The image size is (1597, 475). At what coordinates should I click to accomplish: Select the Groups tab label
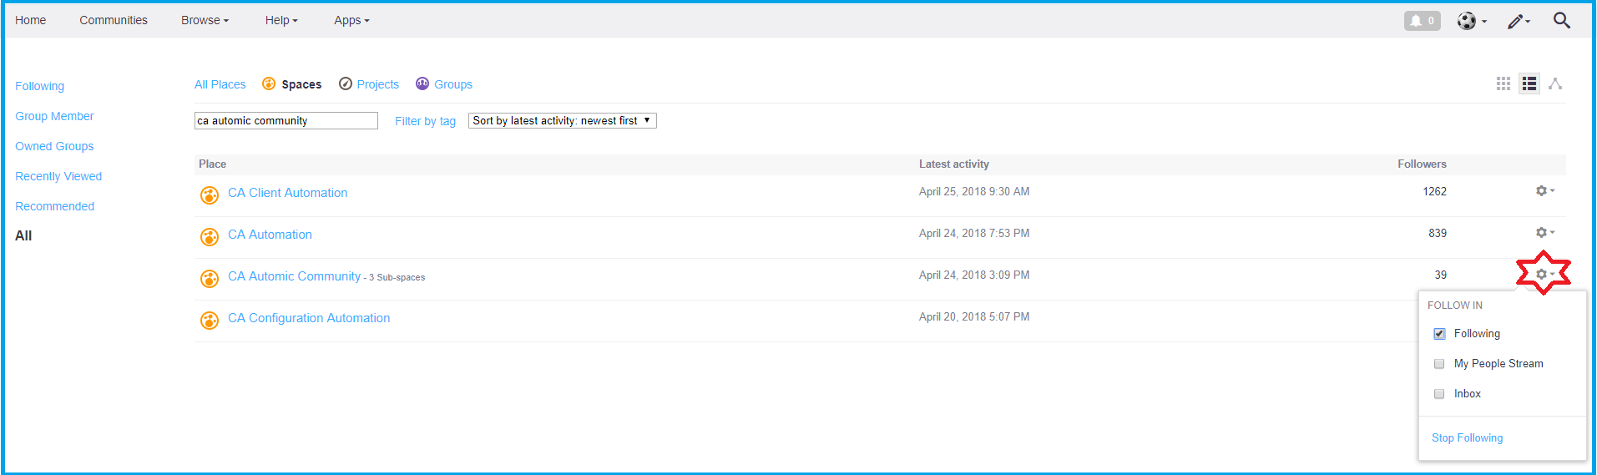click(x=453, y=85)
